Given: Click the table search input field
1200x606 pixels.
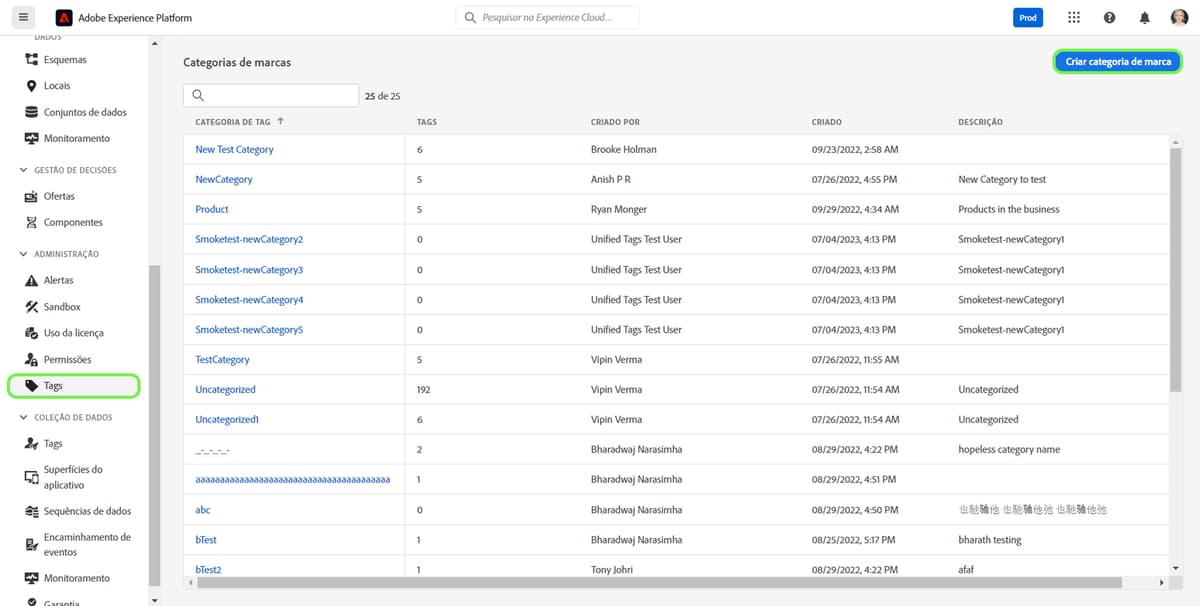Looking at the screenshot, I should click(x=270, y=94).
